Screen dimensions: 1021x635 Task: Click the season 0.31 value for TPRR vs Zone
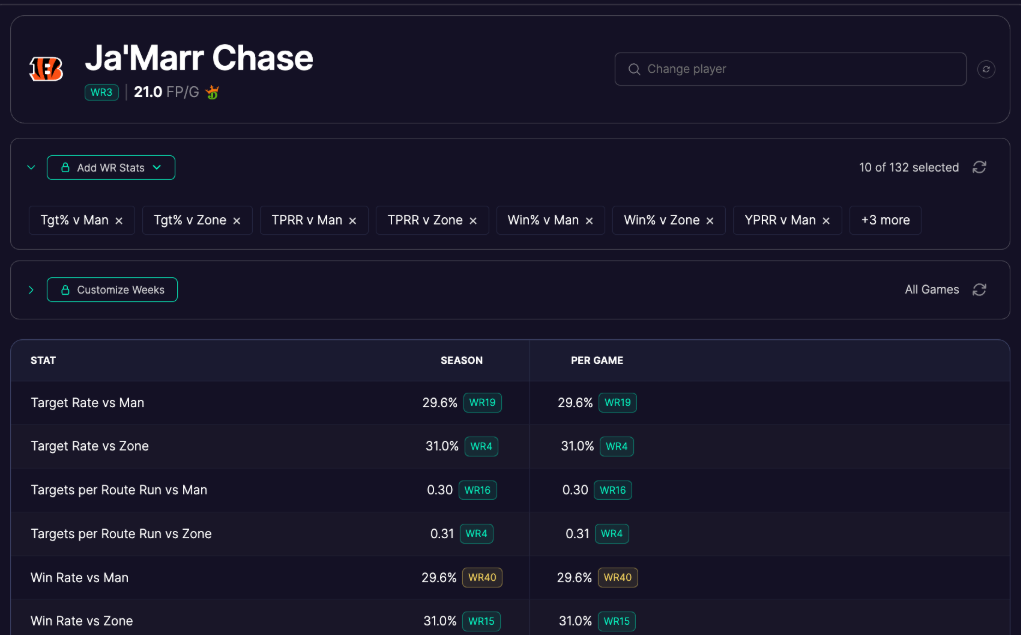click(442, 533)
